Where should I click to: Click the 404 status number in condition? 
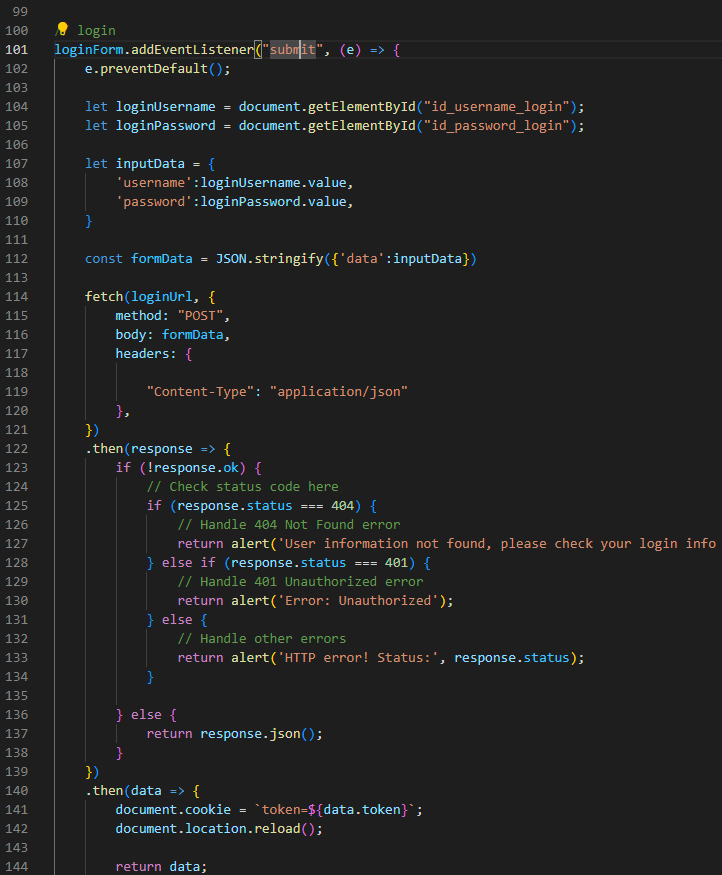click(342, 505)
